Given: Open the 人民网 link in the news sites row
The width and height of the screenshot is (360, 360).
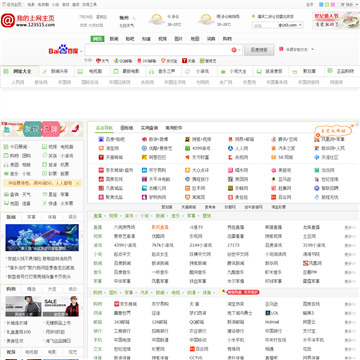Looking at the screenshot, I should click(x=18, y=82).
